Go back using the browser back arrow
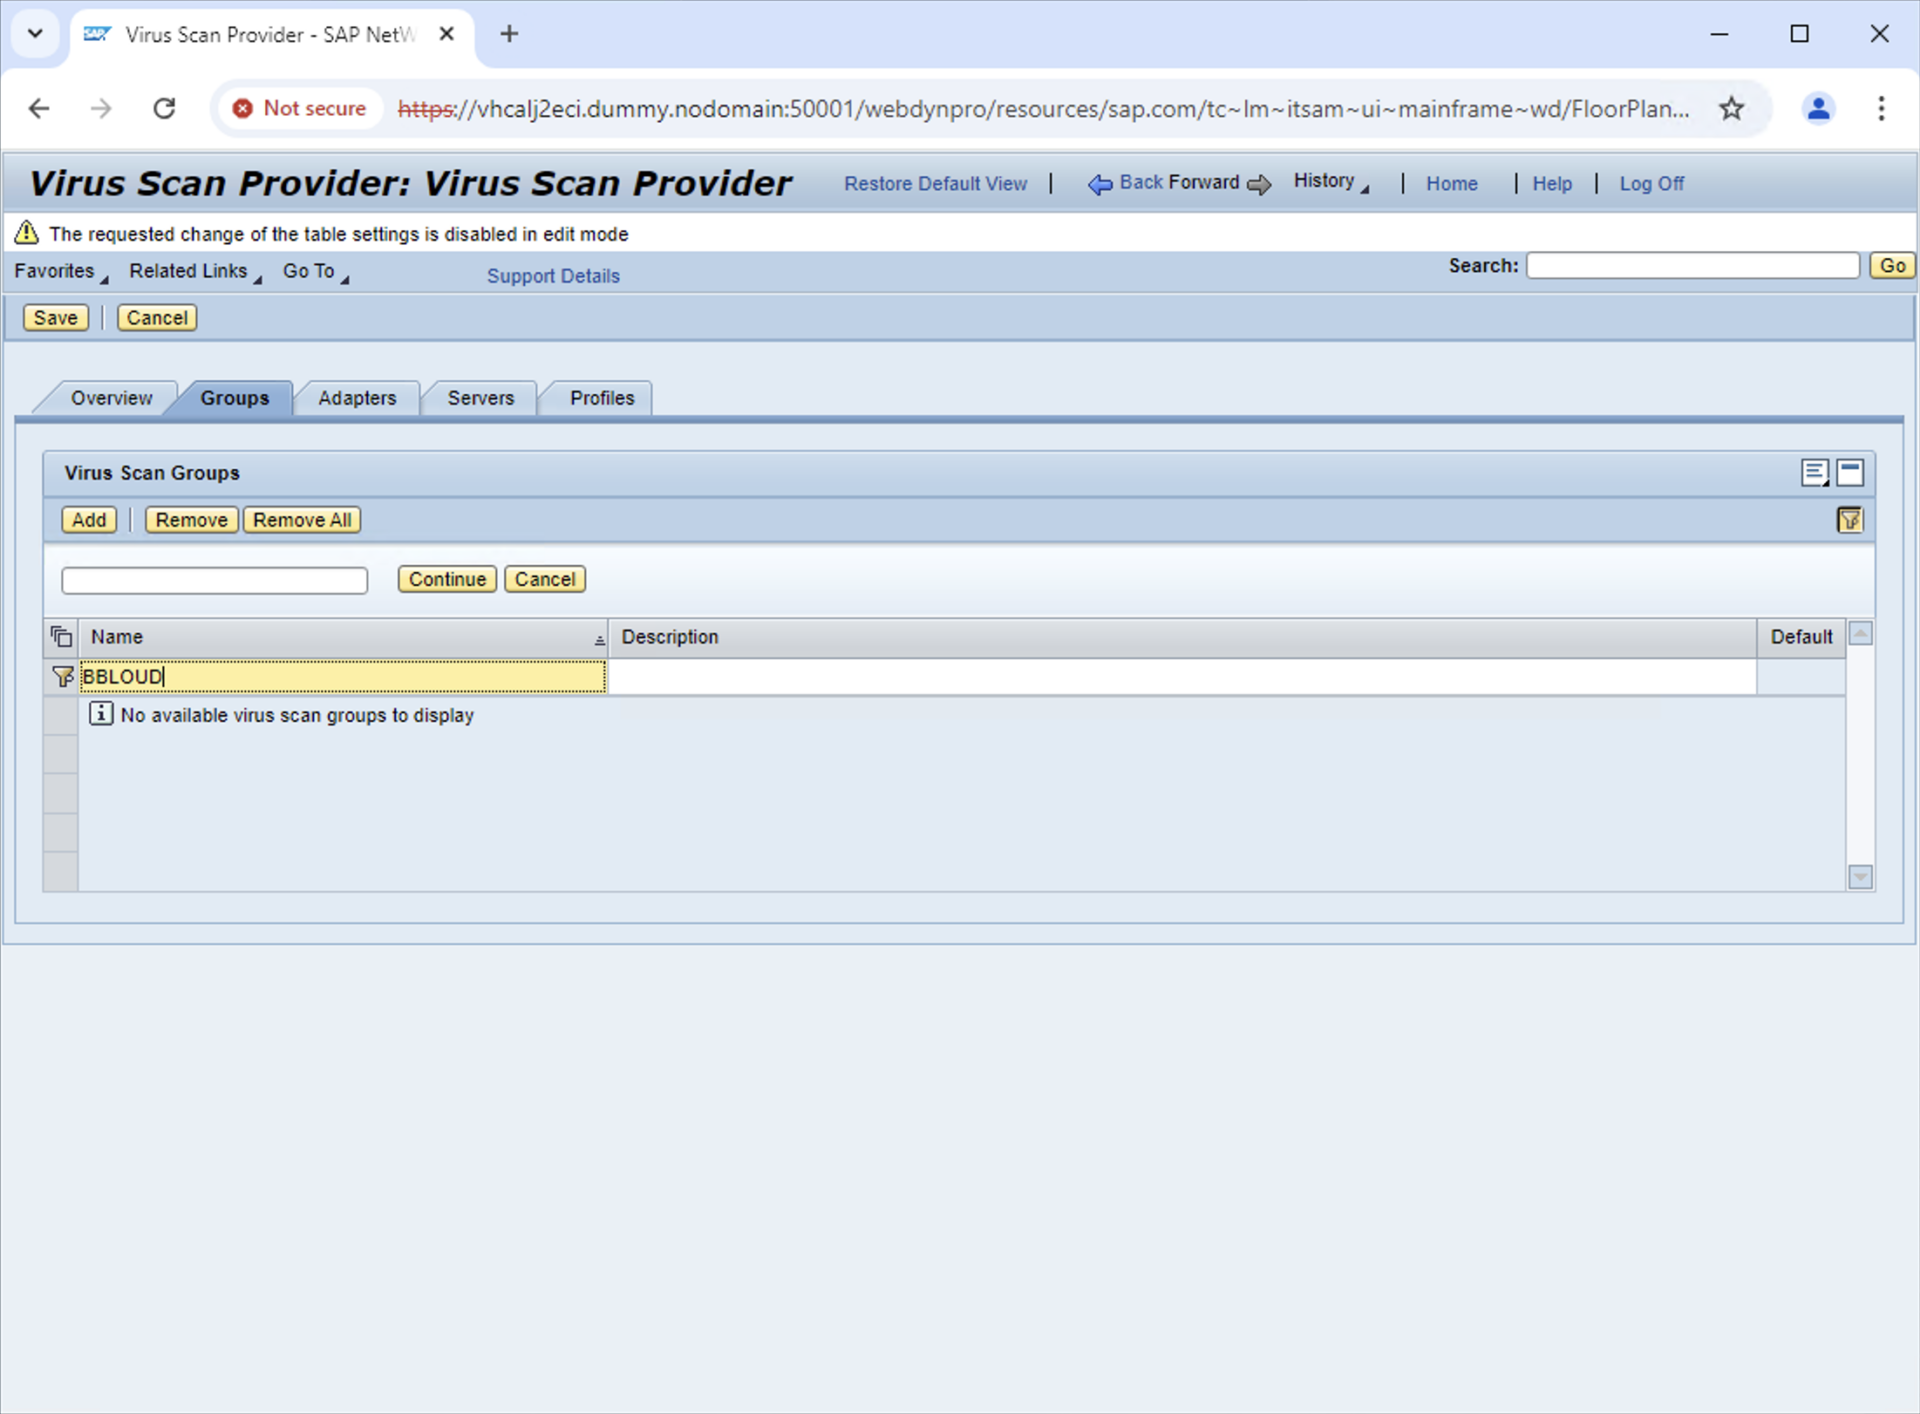 (x=39, y=108)
